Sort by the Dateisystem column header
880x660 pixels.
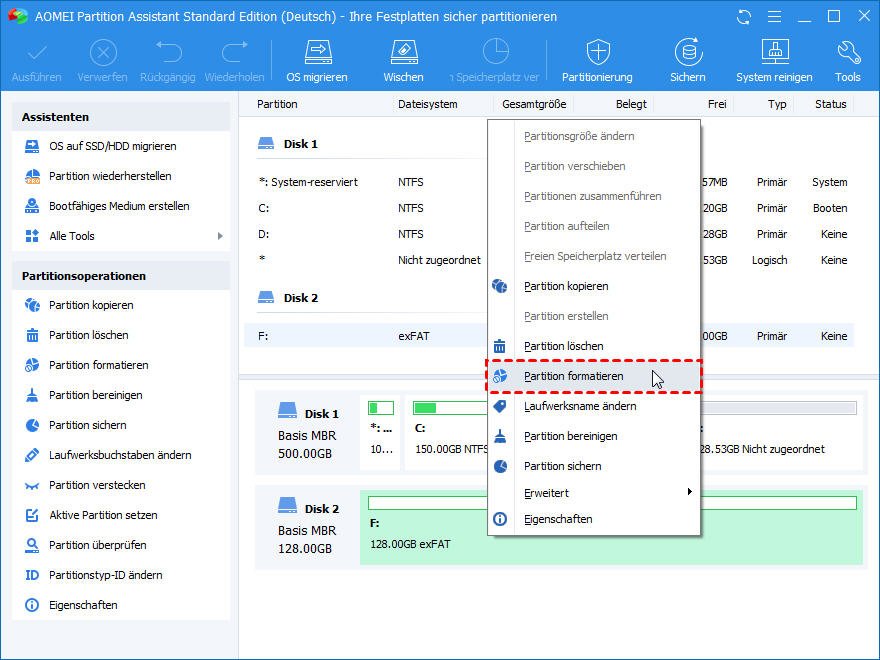coord(428,104)
